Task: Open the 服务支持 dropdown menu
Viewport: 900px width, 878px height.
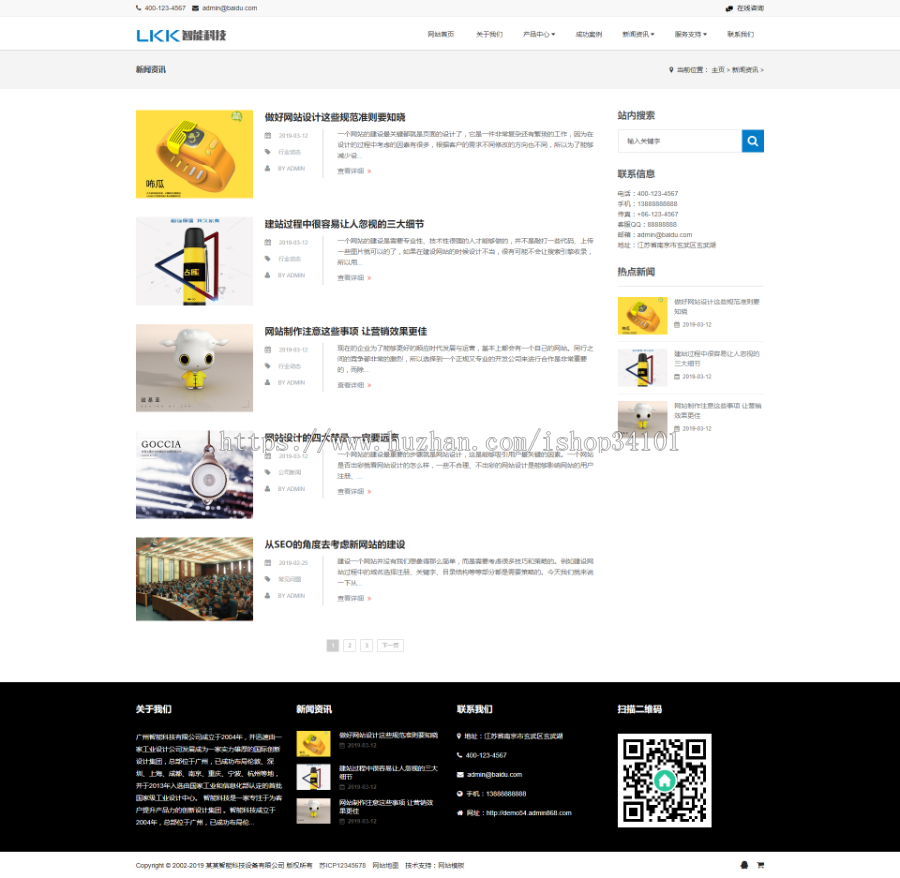Action: (x=689, y=33)
